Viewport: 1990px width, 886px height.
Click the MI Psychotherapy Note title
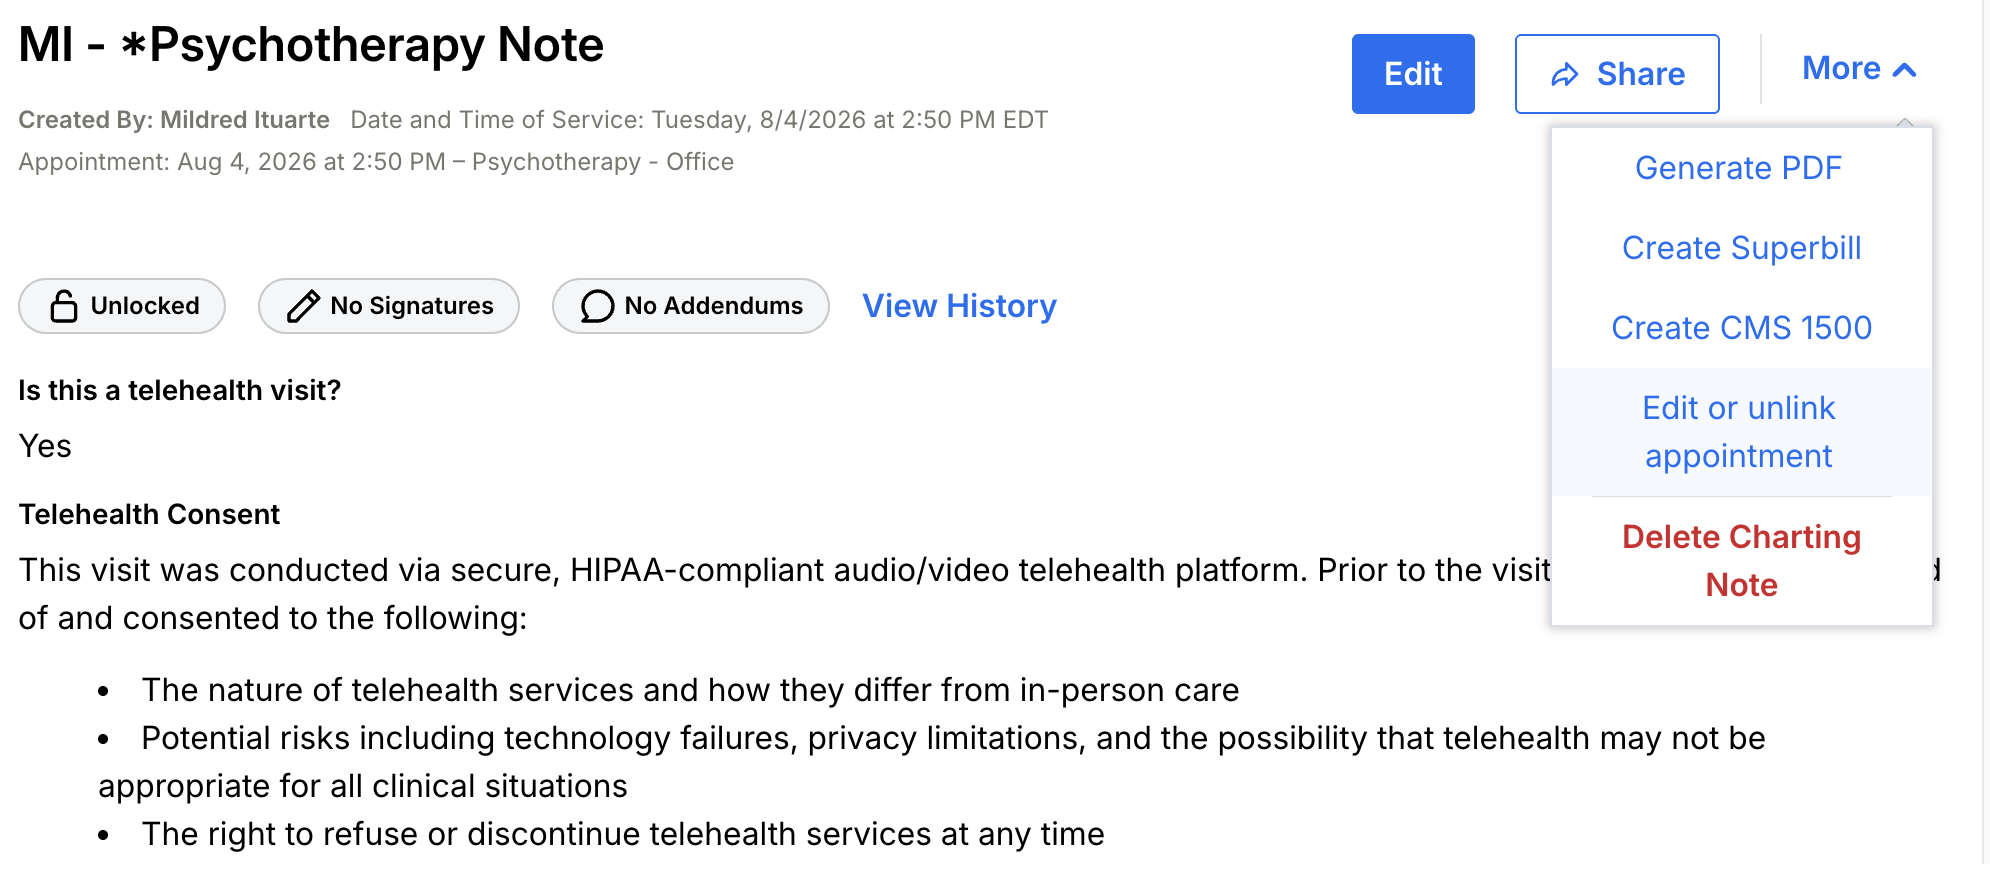311,45
